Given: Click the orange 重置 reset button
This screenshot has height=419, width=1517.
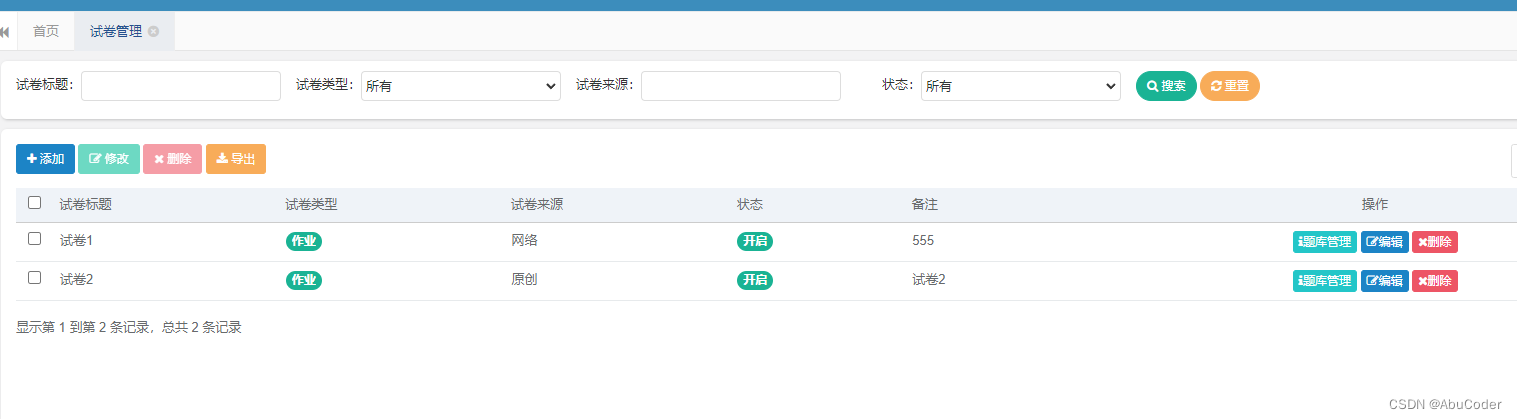Looking at the screenshot, I should click(x=1230, y=86).
